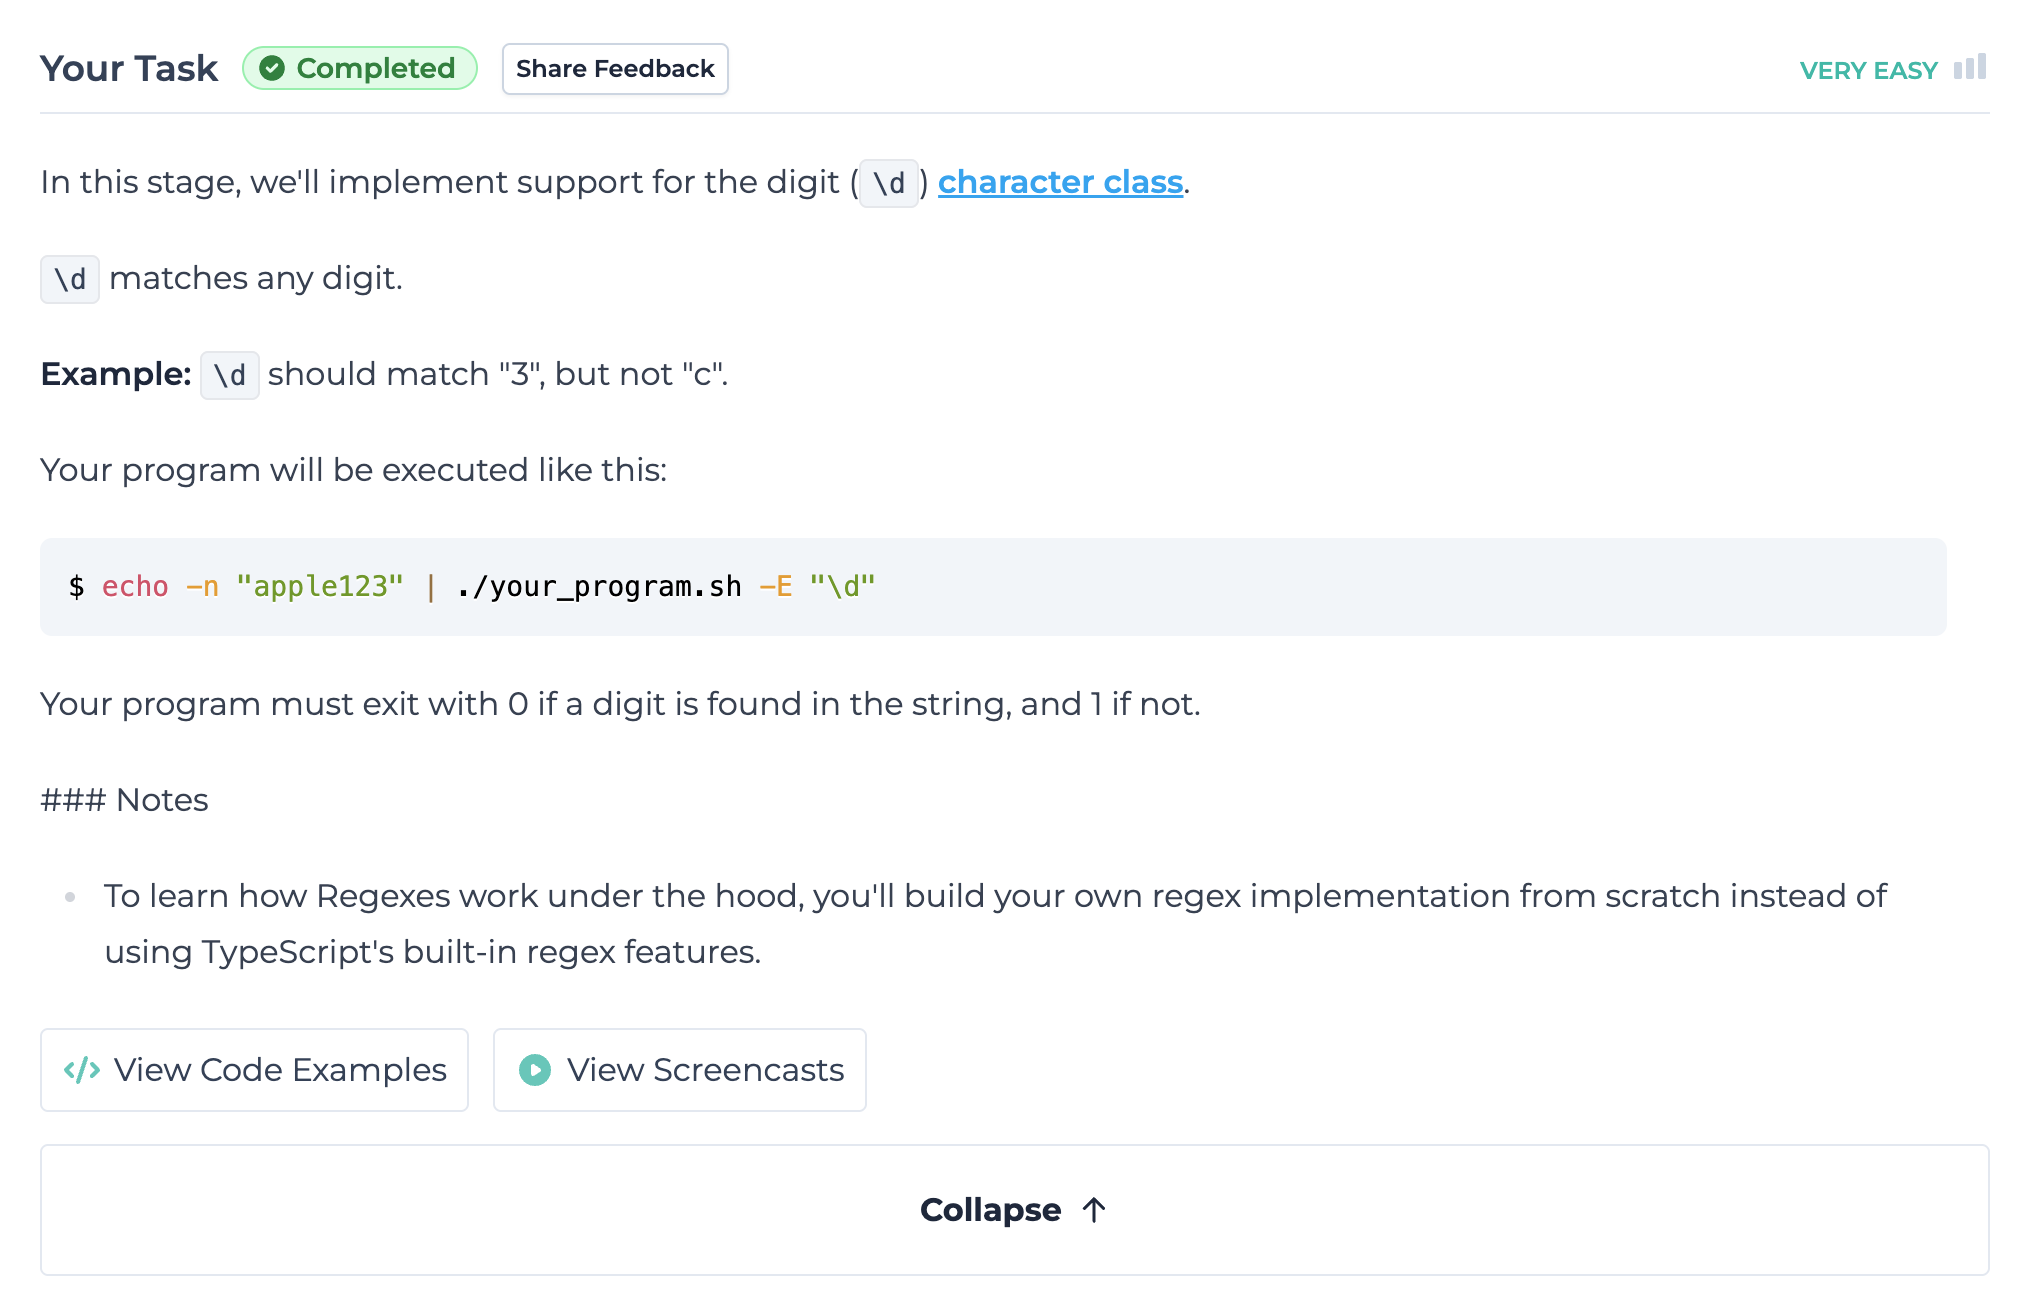
Task: Open the View Screencasts text label
Action: [705, 1070]
